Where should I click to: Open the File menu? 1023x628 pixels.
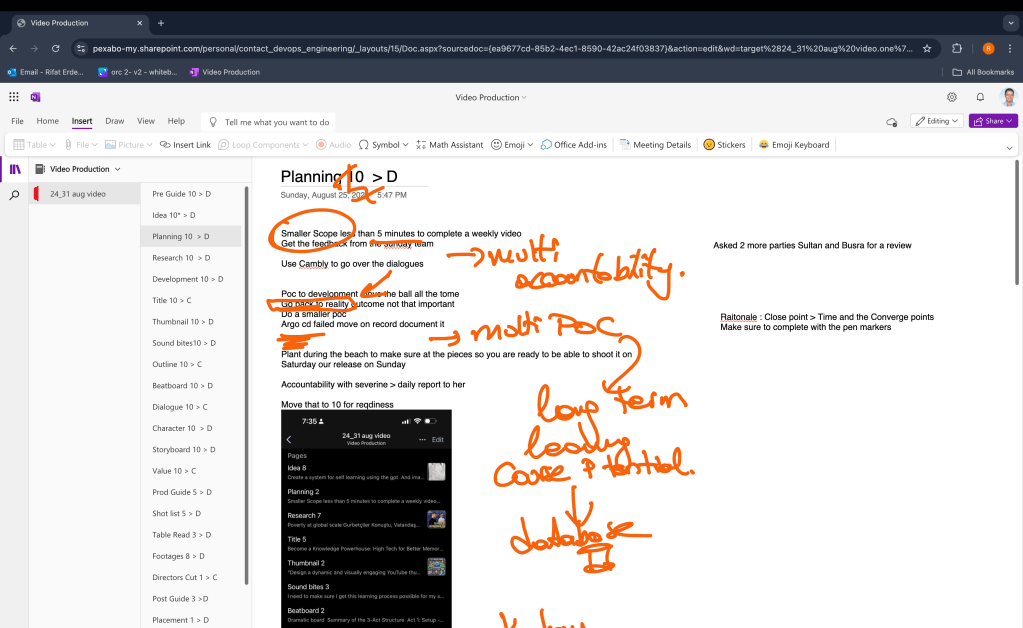coord(18,121)
